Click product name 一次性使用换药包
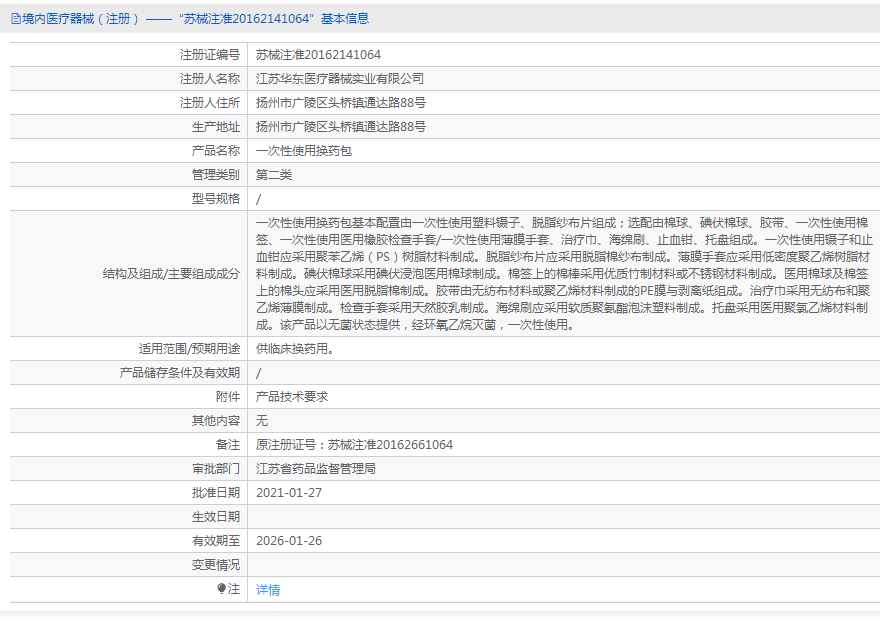880x624 pixels. (x=304, y=151)
